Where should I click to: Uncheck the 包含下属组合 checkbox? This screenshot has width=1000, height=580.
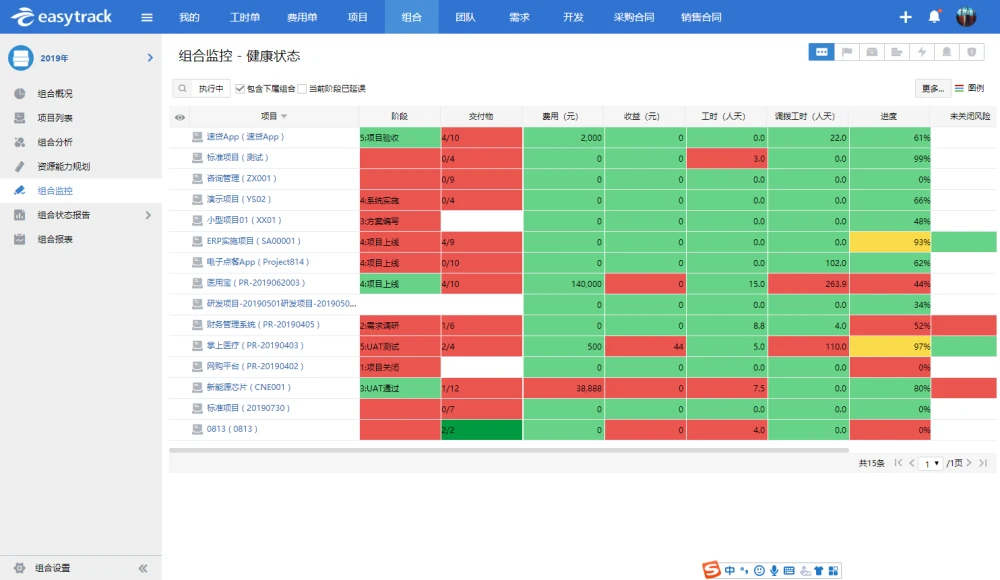coord(240,88)
